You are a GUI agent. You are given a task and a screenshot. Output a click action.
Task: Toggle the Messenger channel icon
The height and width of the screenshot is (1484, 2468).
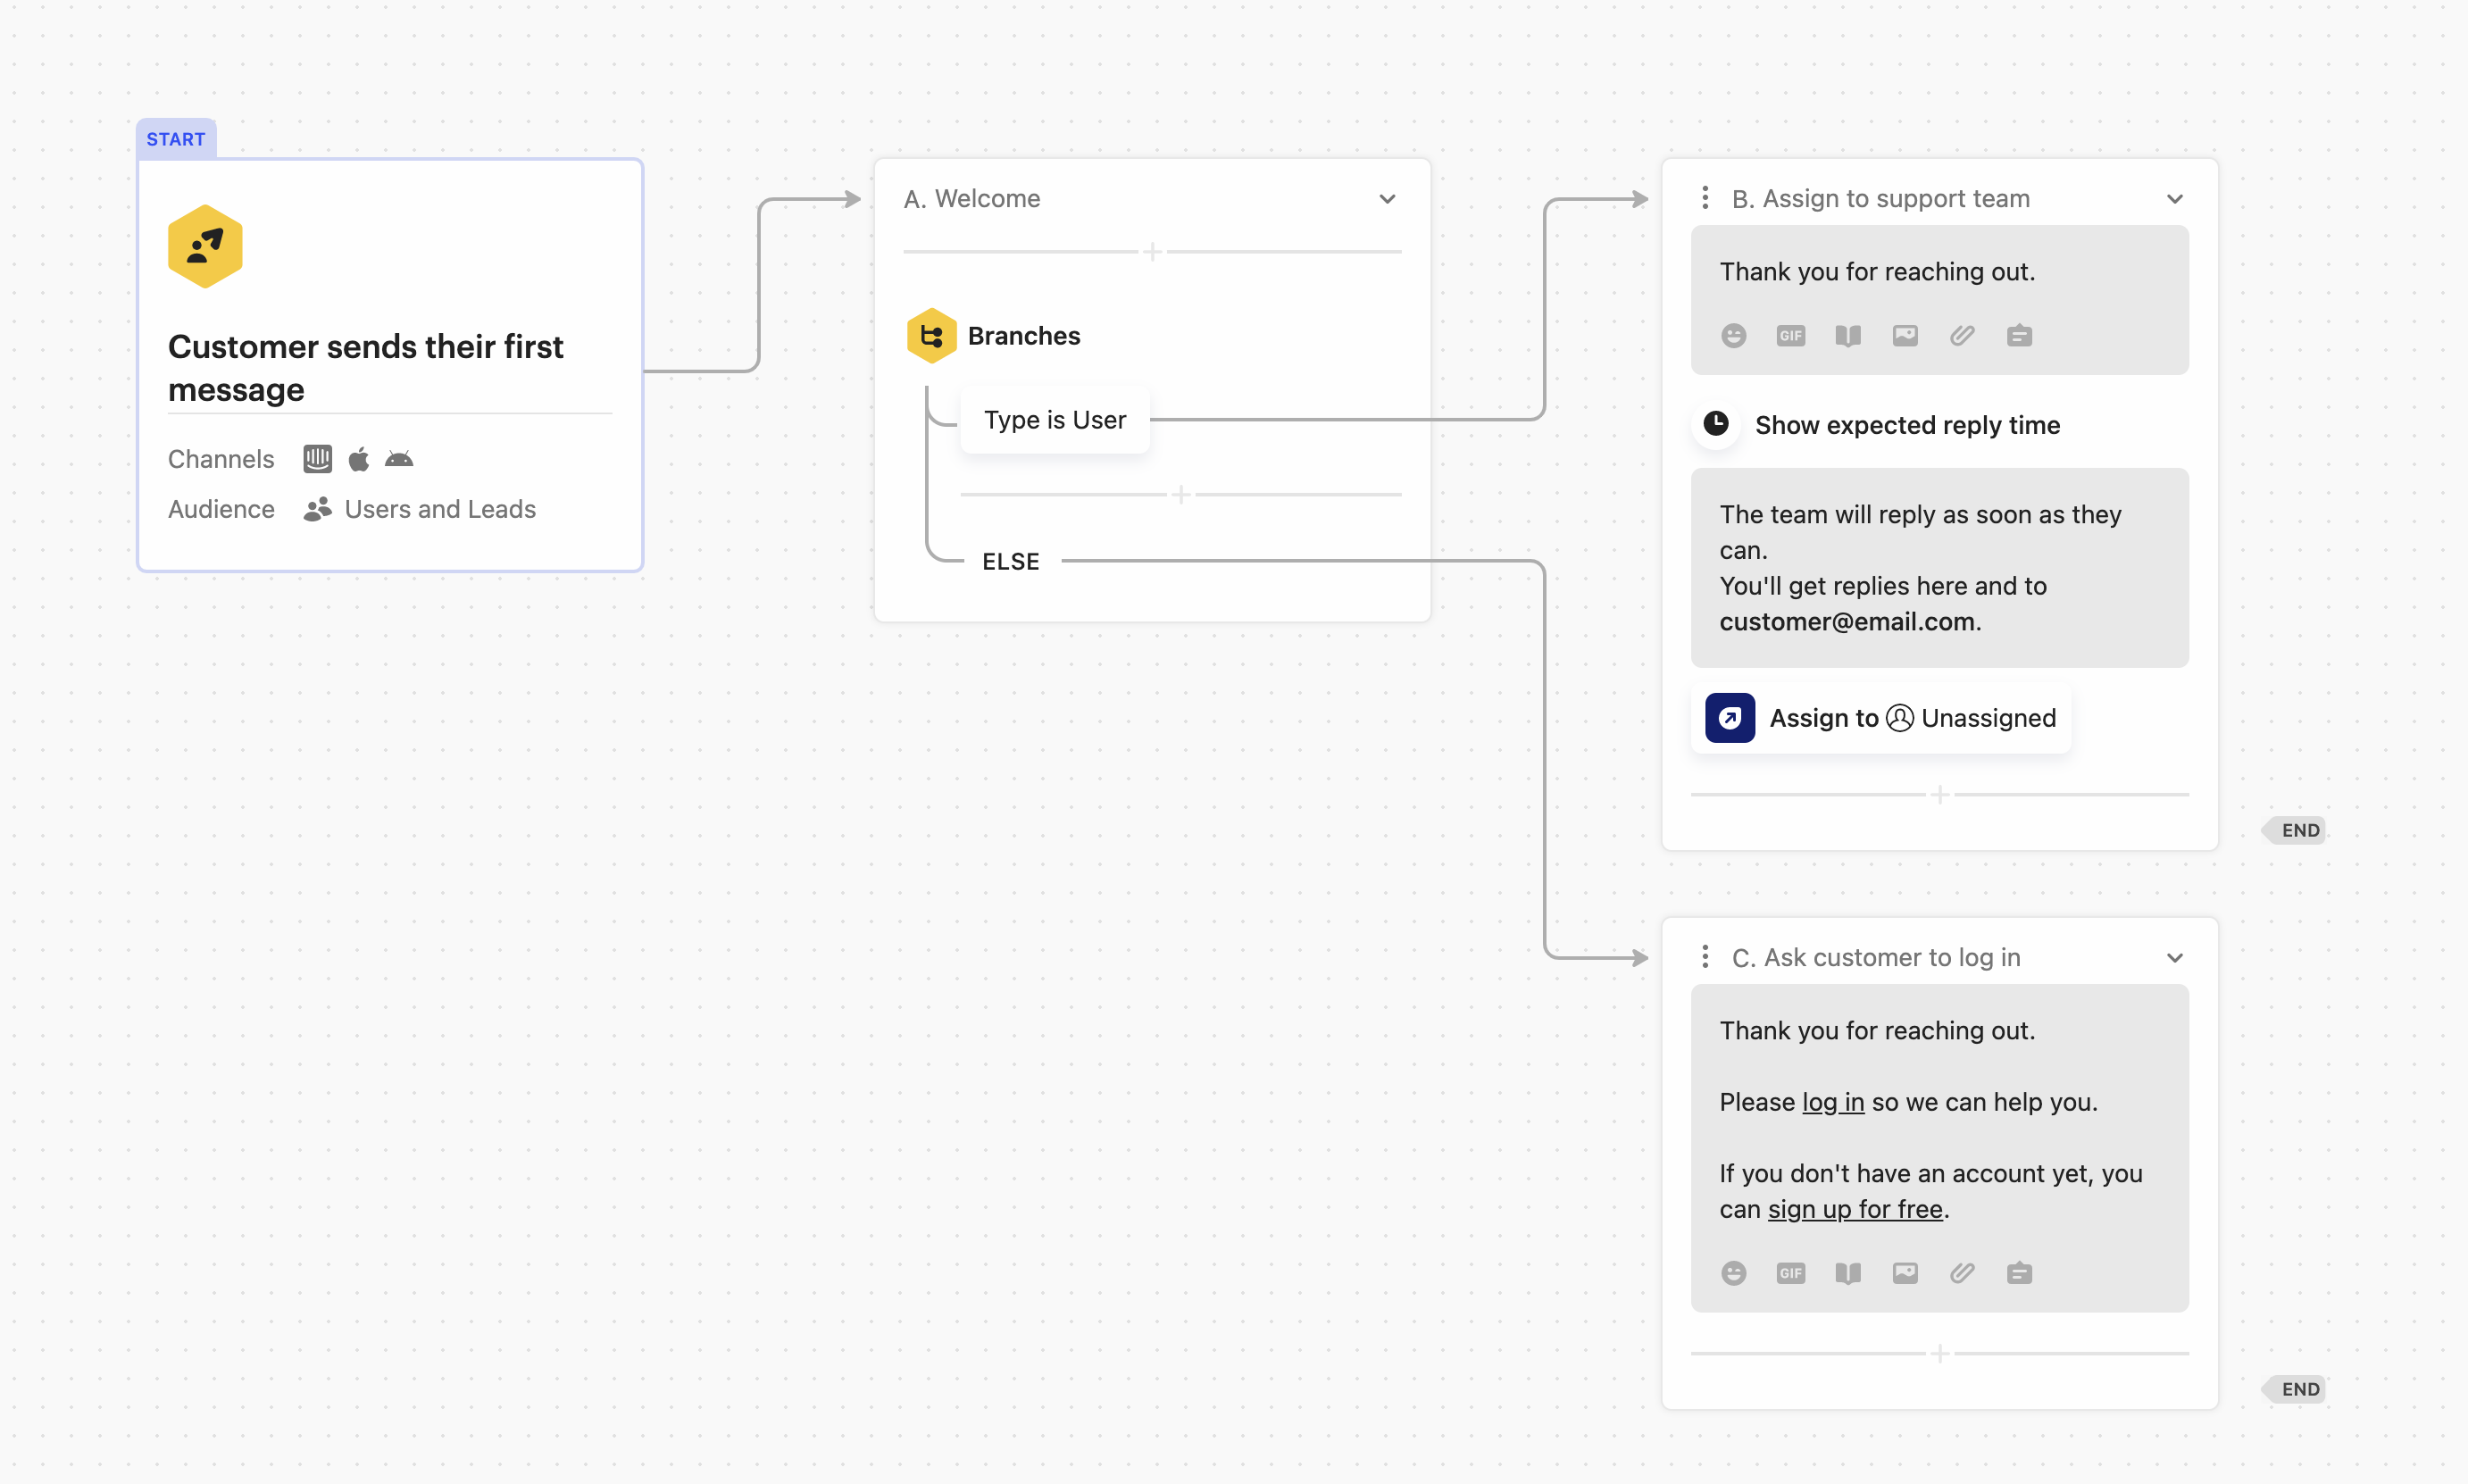click(x=317, y=458)
